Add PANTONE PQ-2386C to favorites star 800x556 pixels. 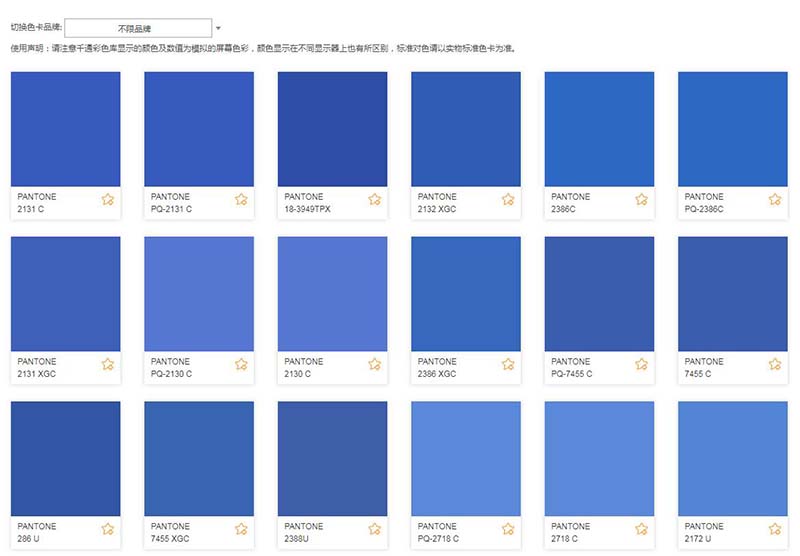click(x=775, y=199)
